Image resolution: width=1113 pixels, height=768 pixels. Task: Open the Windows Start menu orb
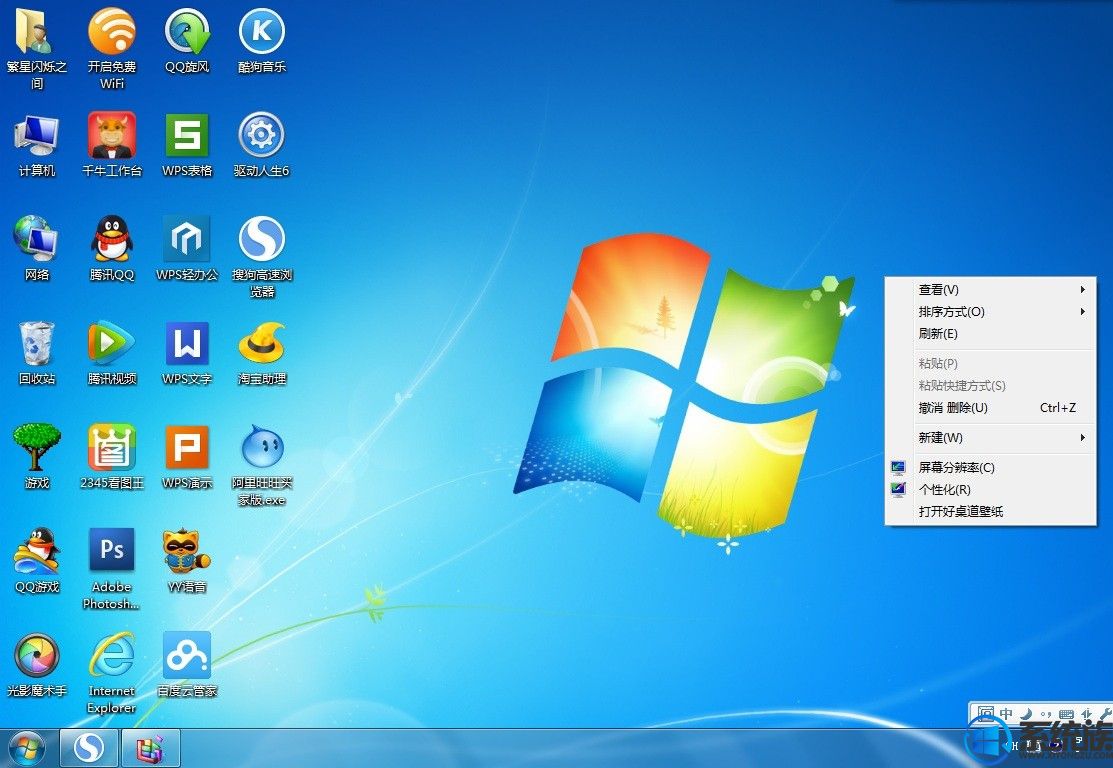pyautogui.click(x=27, y=748)
